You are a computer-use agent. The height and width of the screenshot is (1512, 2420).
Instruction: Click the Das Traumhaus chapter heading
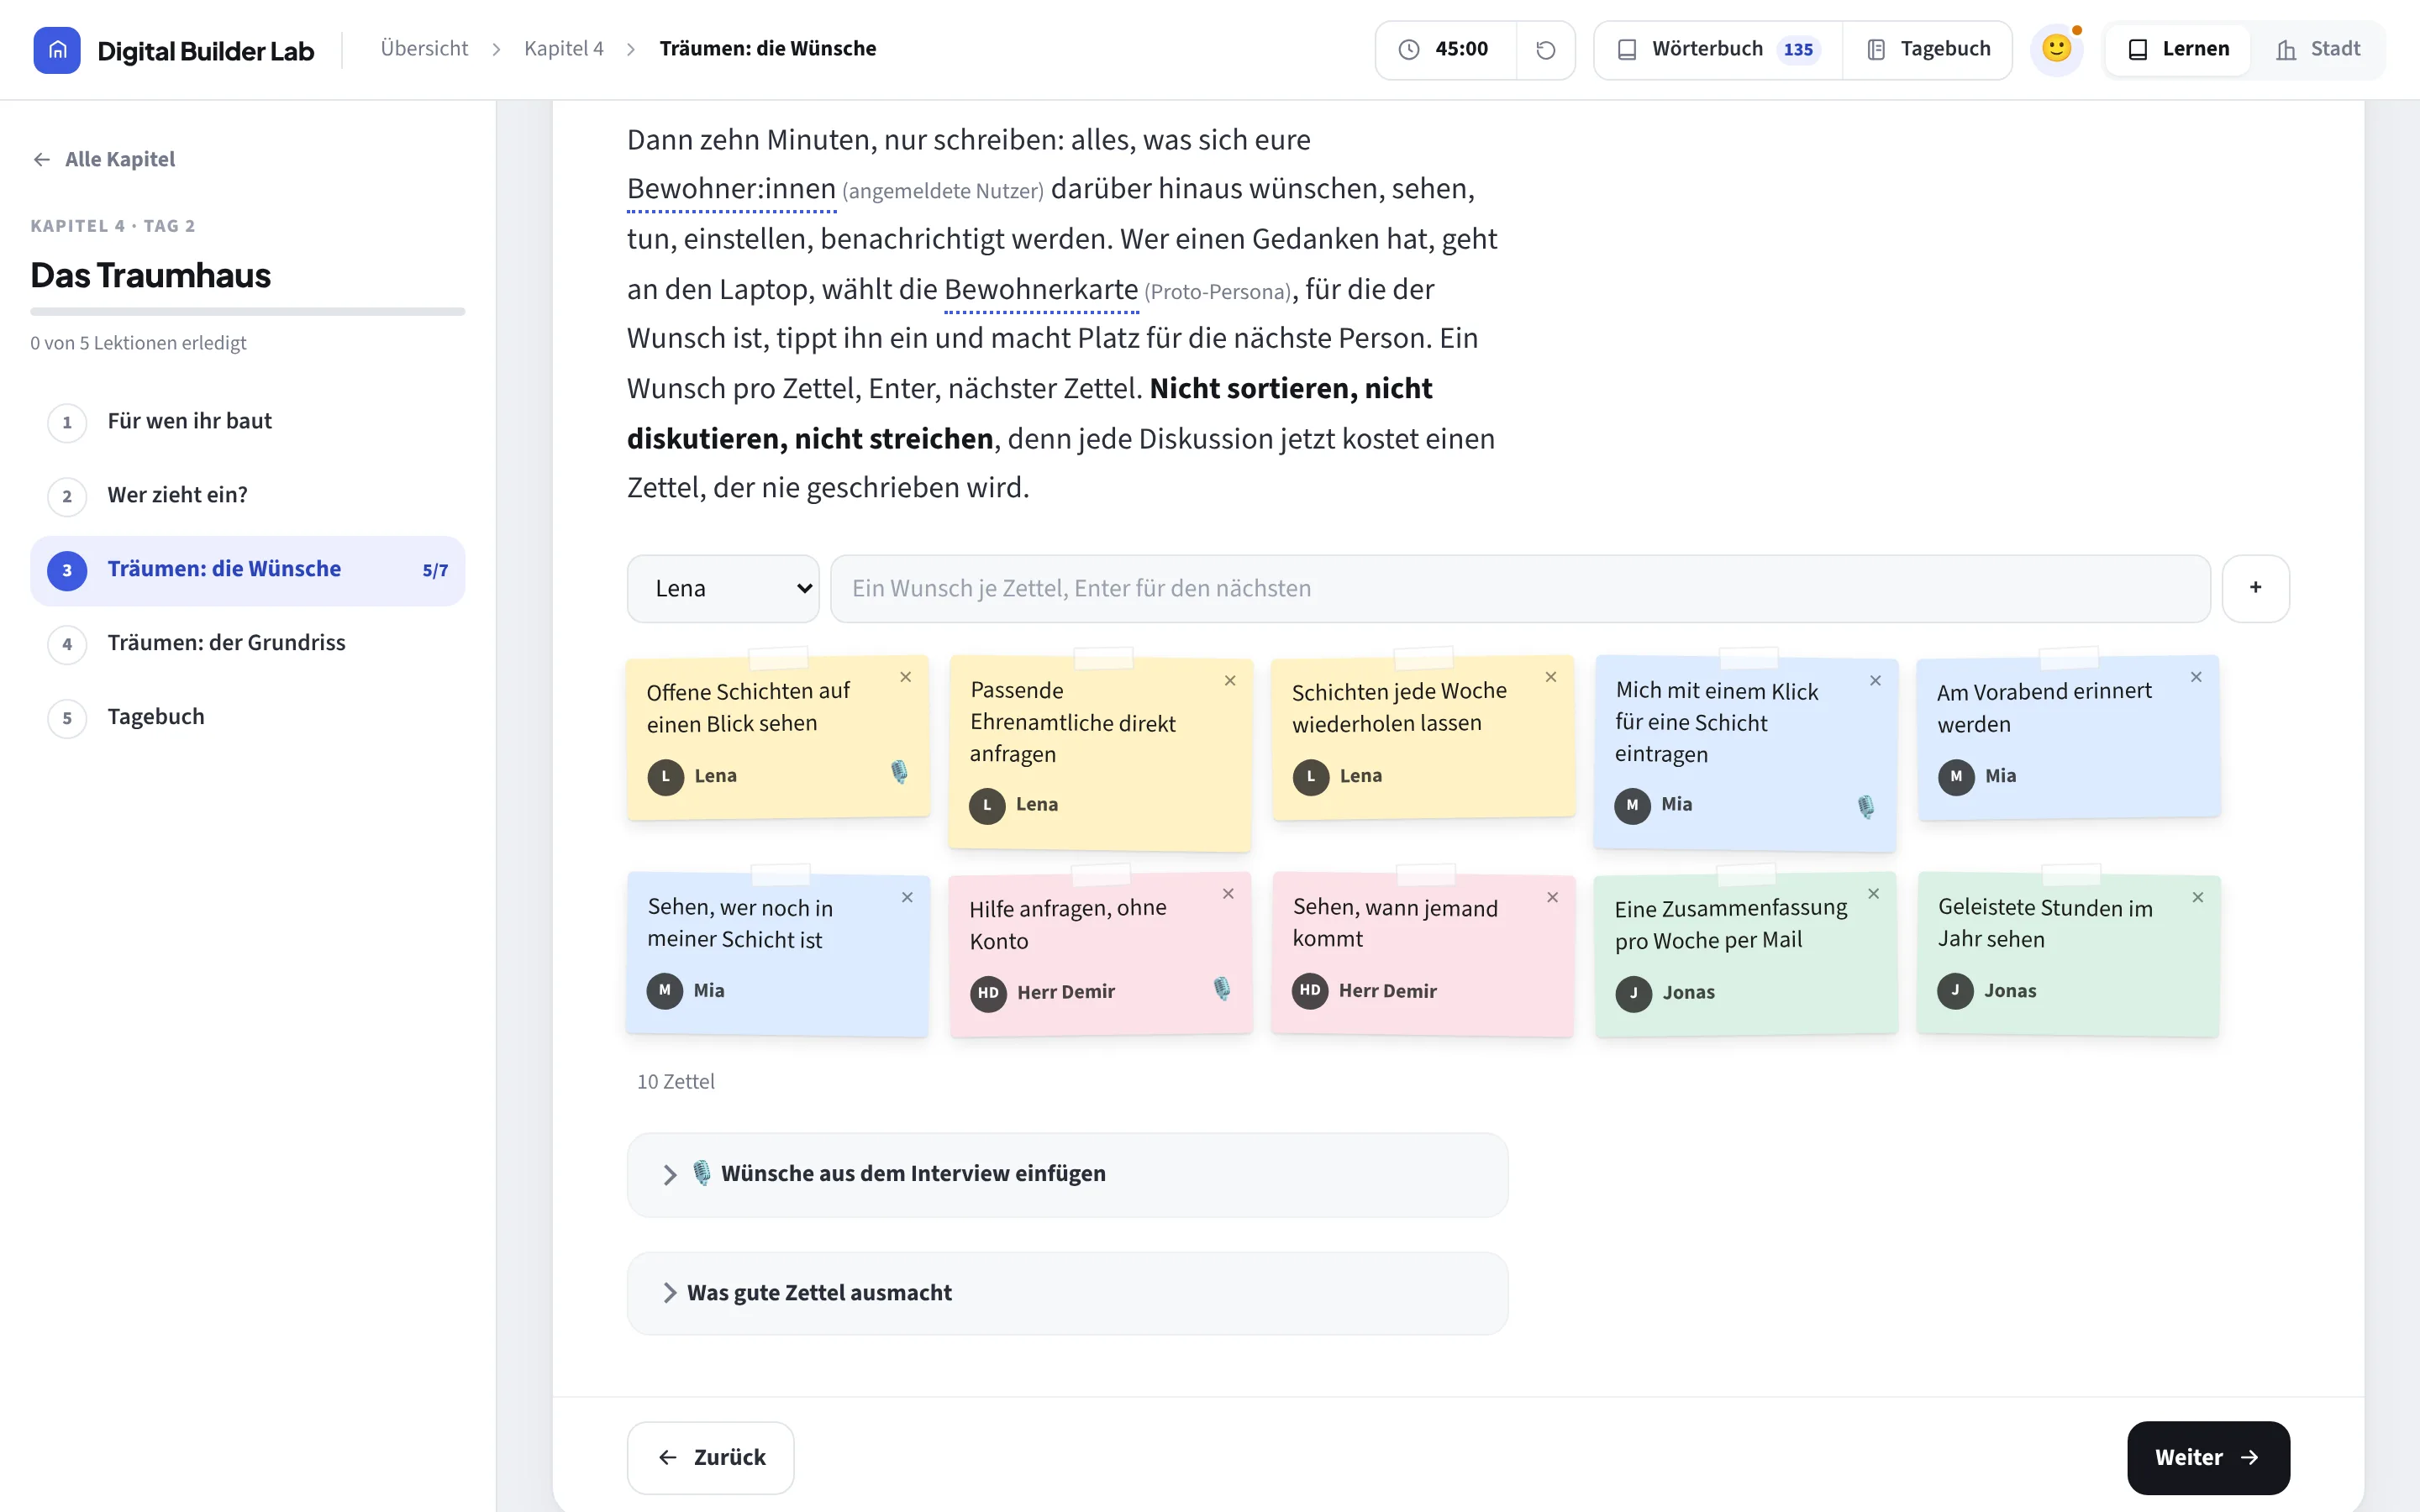point(150,275)
